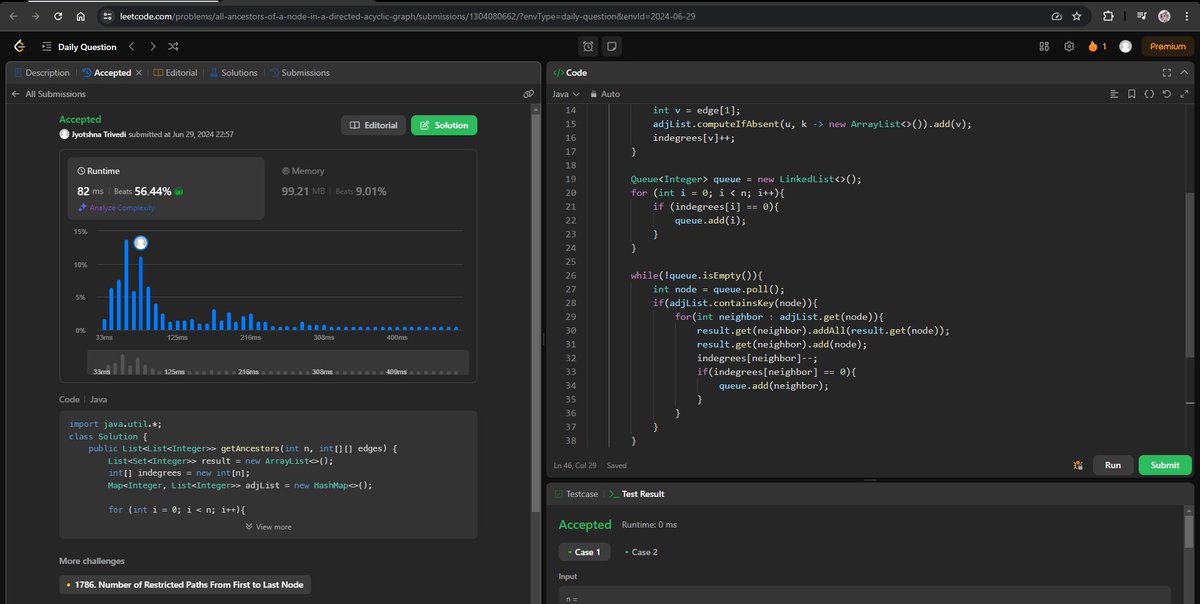Image resolution: width=1200 pixels, height=604 pixels.
Task: Expand the editor diagonal arrows icon
Action: pyautogui.click(x=1185, y=94)
